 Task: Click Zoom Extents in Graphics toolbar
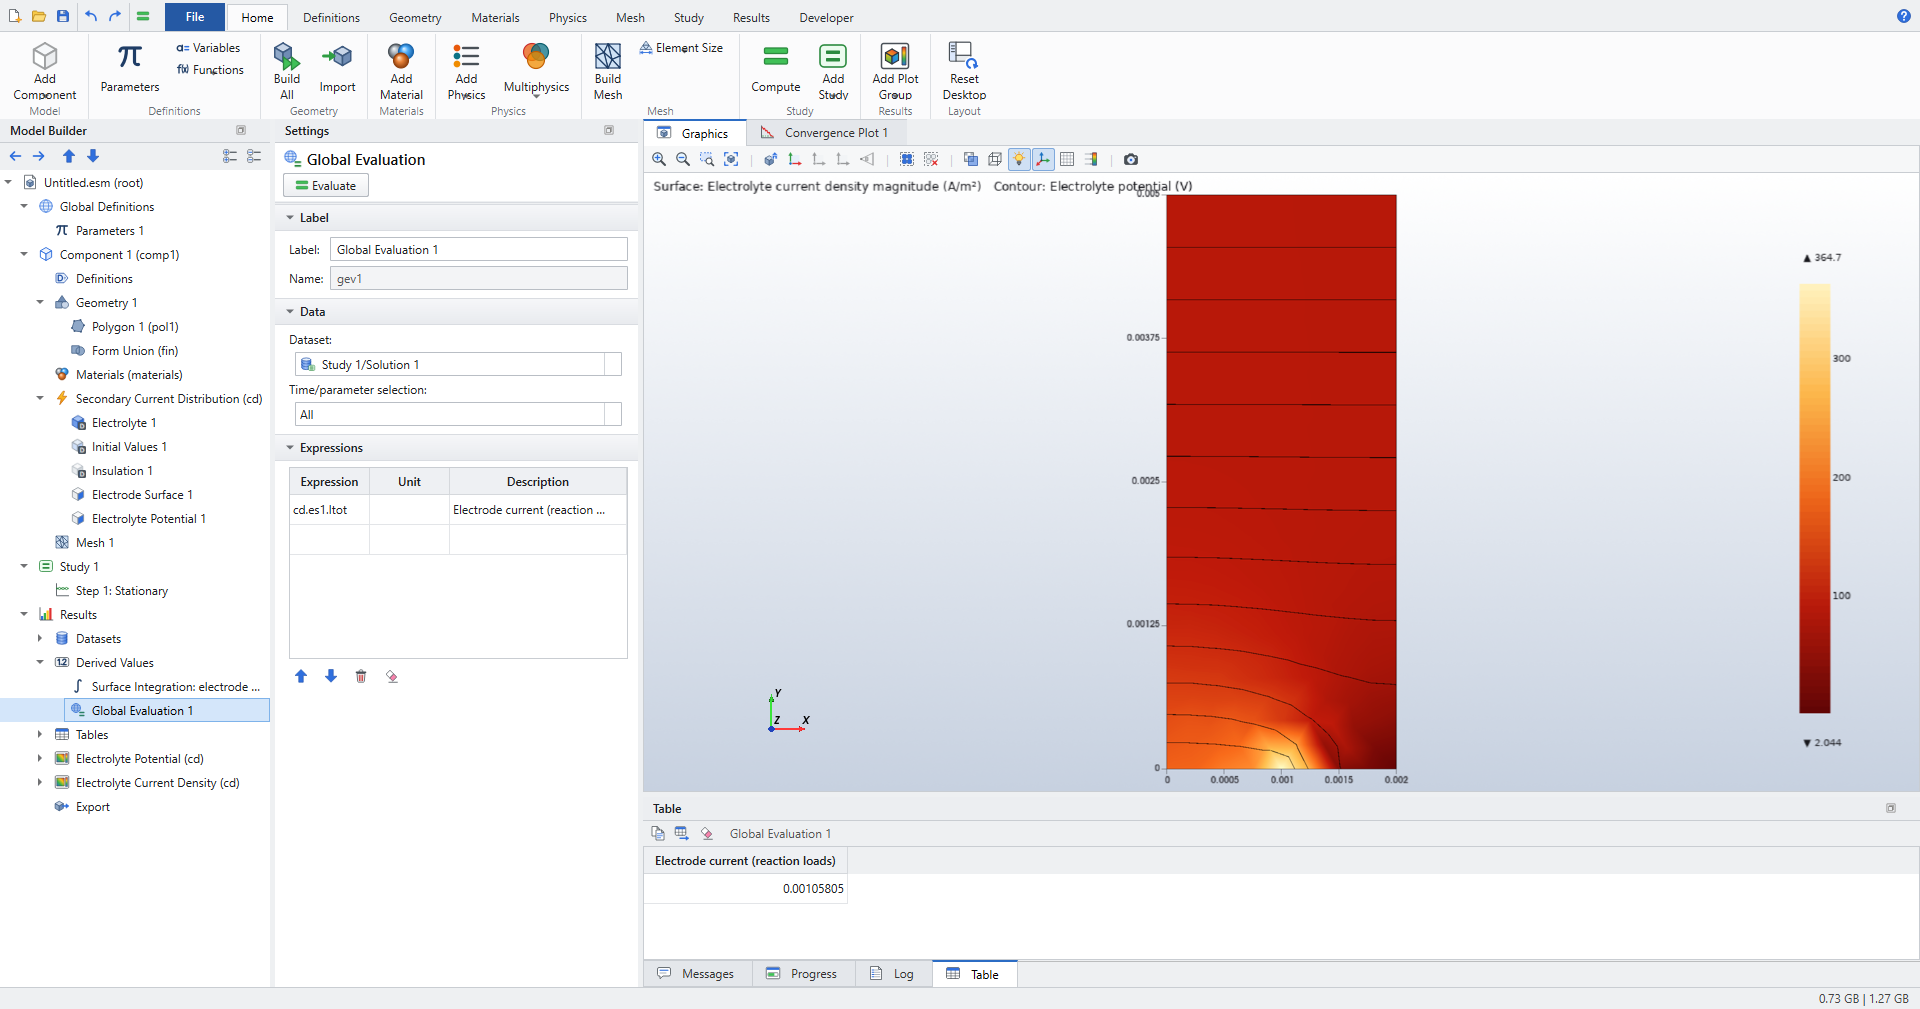(x=731, y=159)
